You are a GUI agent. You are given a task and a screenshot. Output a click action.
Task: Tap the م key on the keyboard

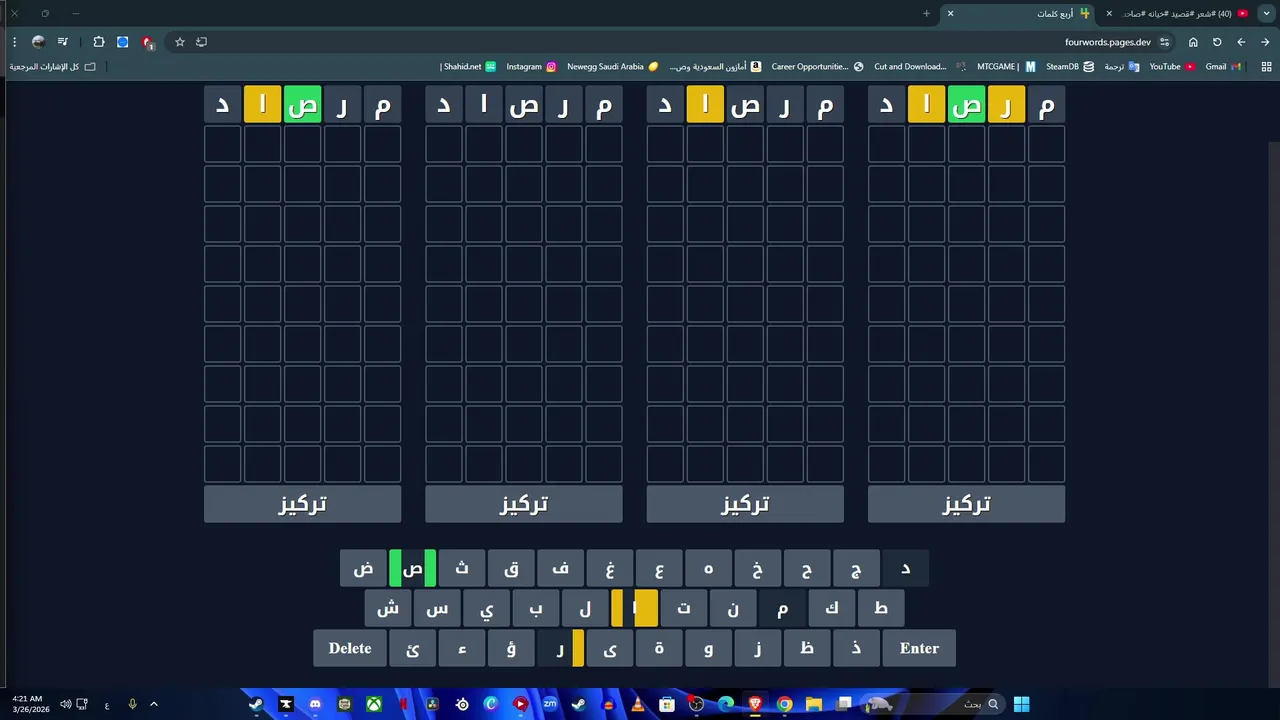pyautogui.click(x=782, y=608)
